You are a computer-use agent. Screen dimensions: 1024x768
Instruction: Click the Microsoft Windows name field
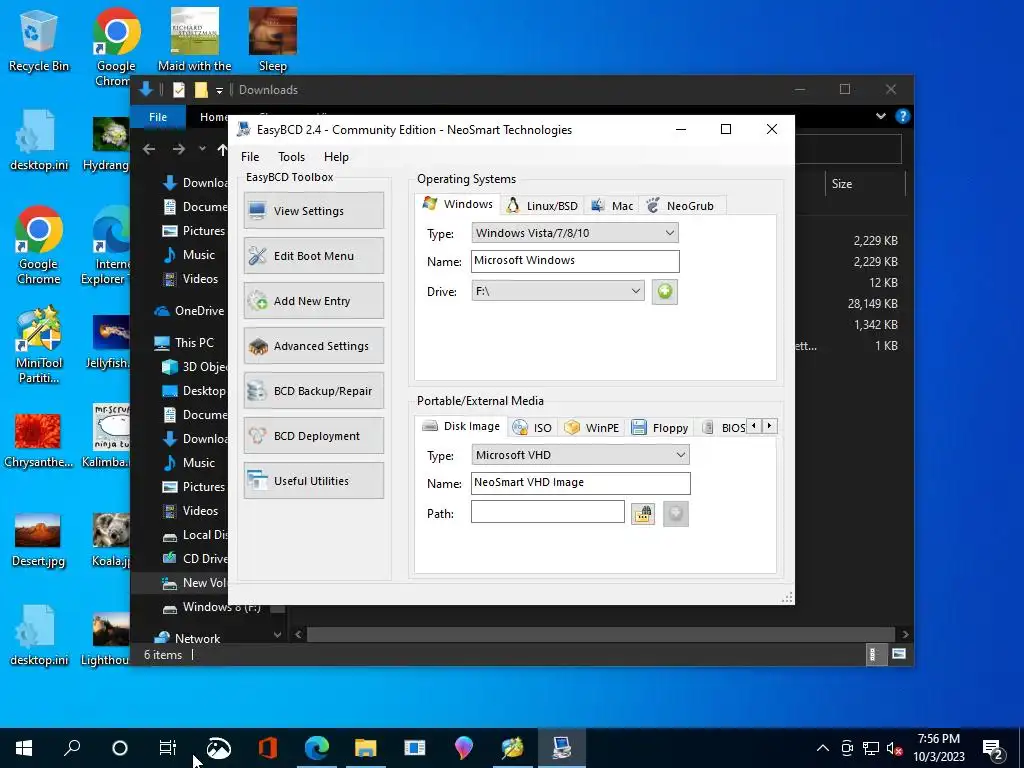click(575, 261)
